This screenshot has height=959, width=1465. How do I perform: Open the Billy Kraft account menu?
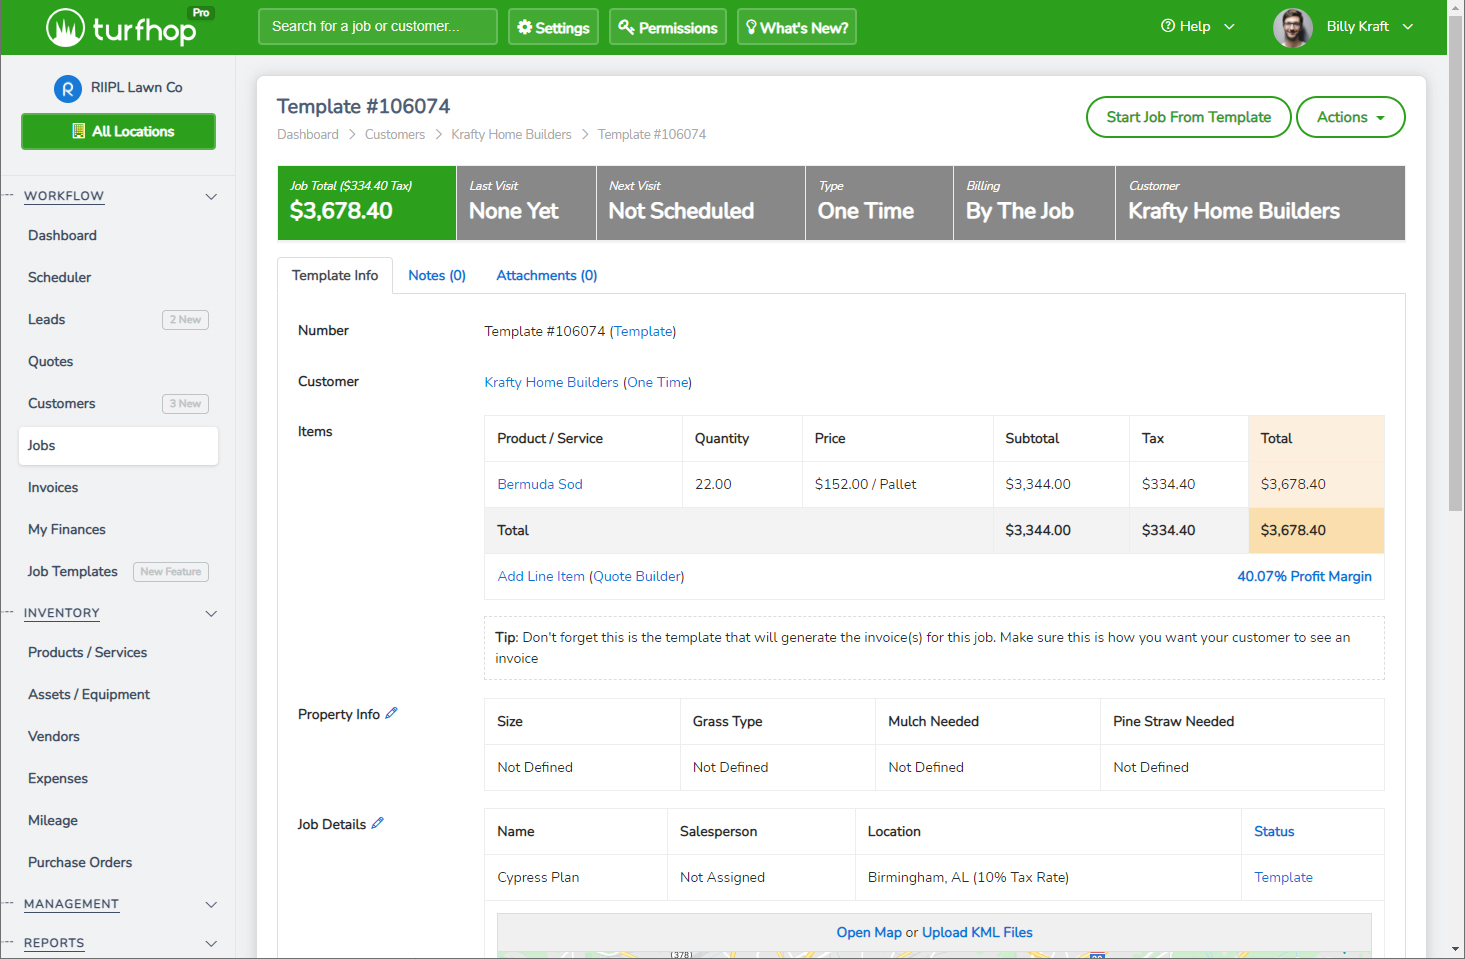1370,27
